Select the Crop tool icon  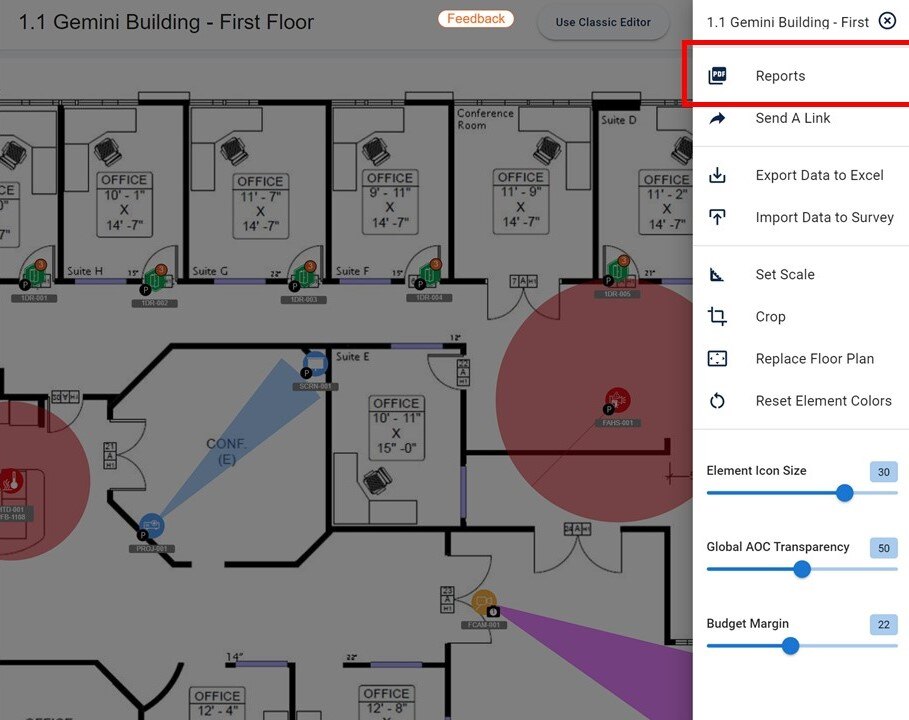point(717,316)
